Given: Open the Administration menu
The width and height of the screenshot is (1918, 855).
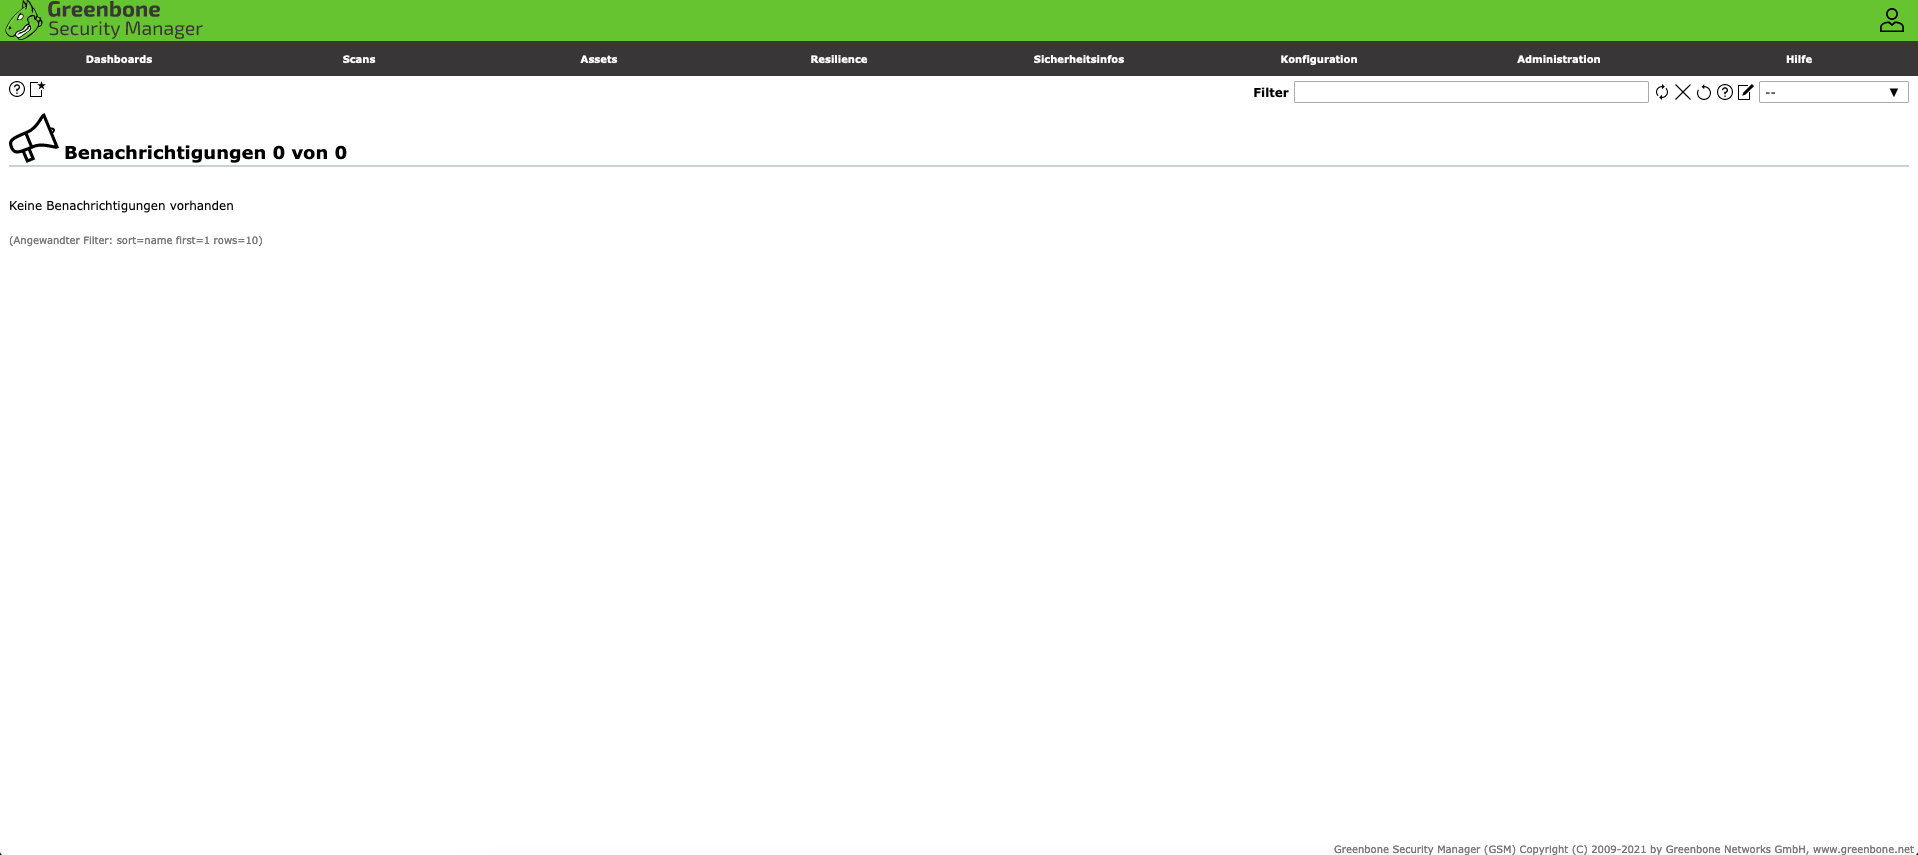Looking at the screenshot, I should pyautogui.click(x=1558, y=59).
